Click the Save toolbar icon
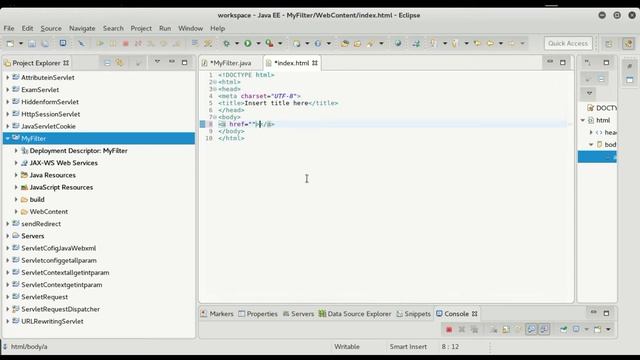640x360 pixels. 32,43
